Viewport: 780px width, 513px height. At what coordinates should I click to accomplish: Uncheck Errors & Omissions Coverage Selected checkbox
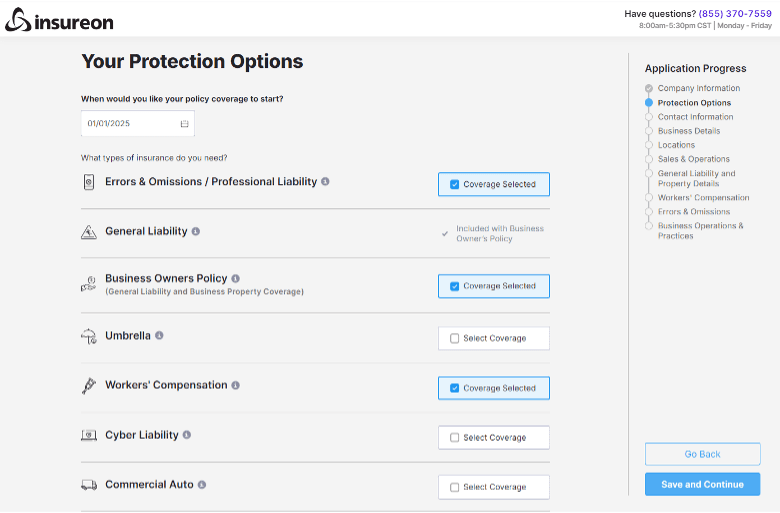[x=455, y=184]
